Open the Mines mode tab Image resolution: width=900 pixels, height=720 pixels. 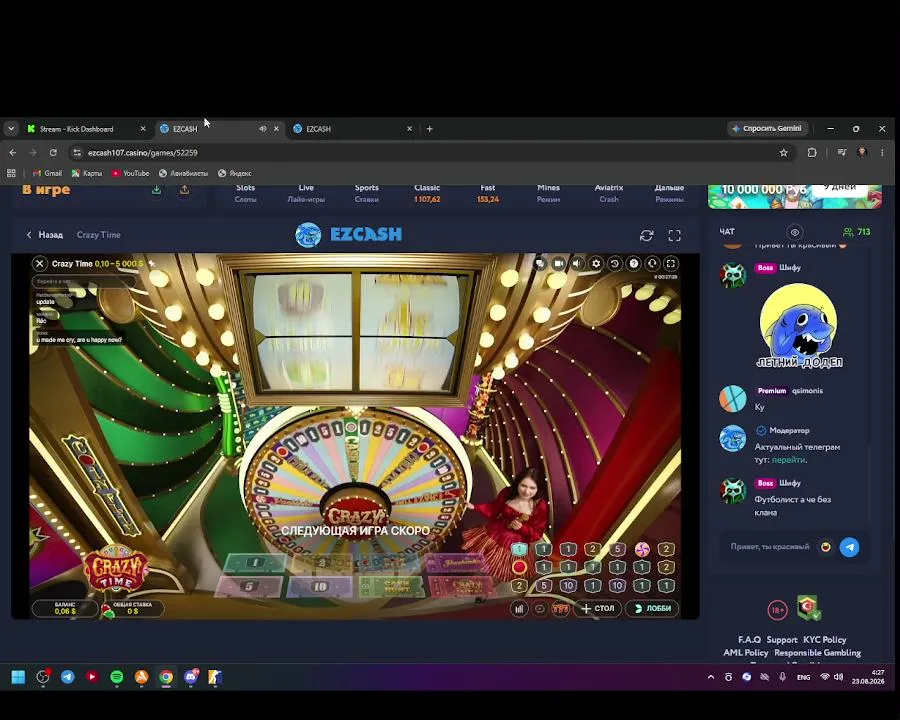[x=548, y=193]
